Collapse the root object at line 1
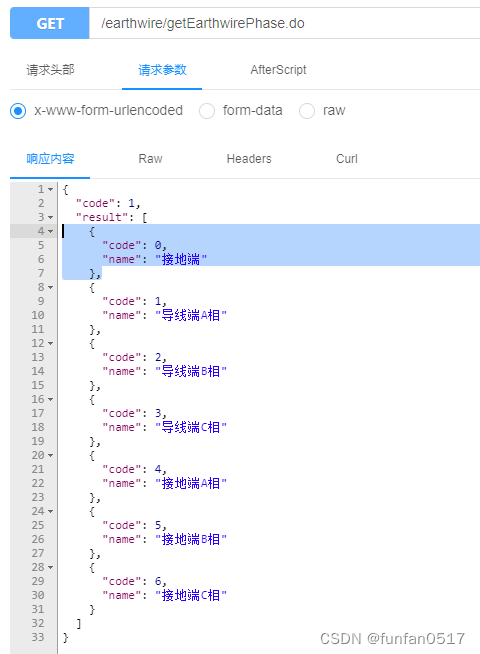 (x=50, y=190)
